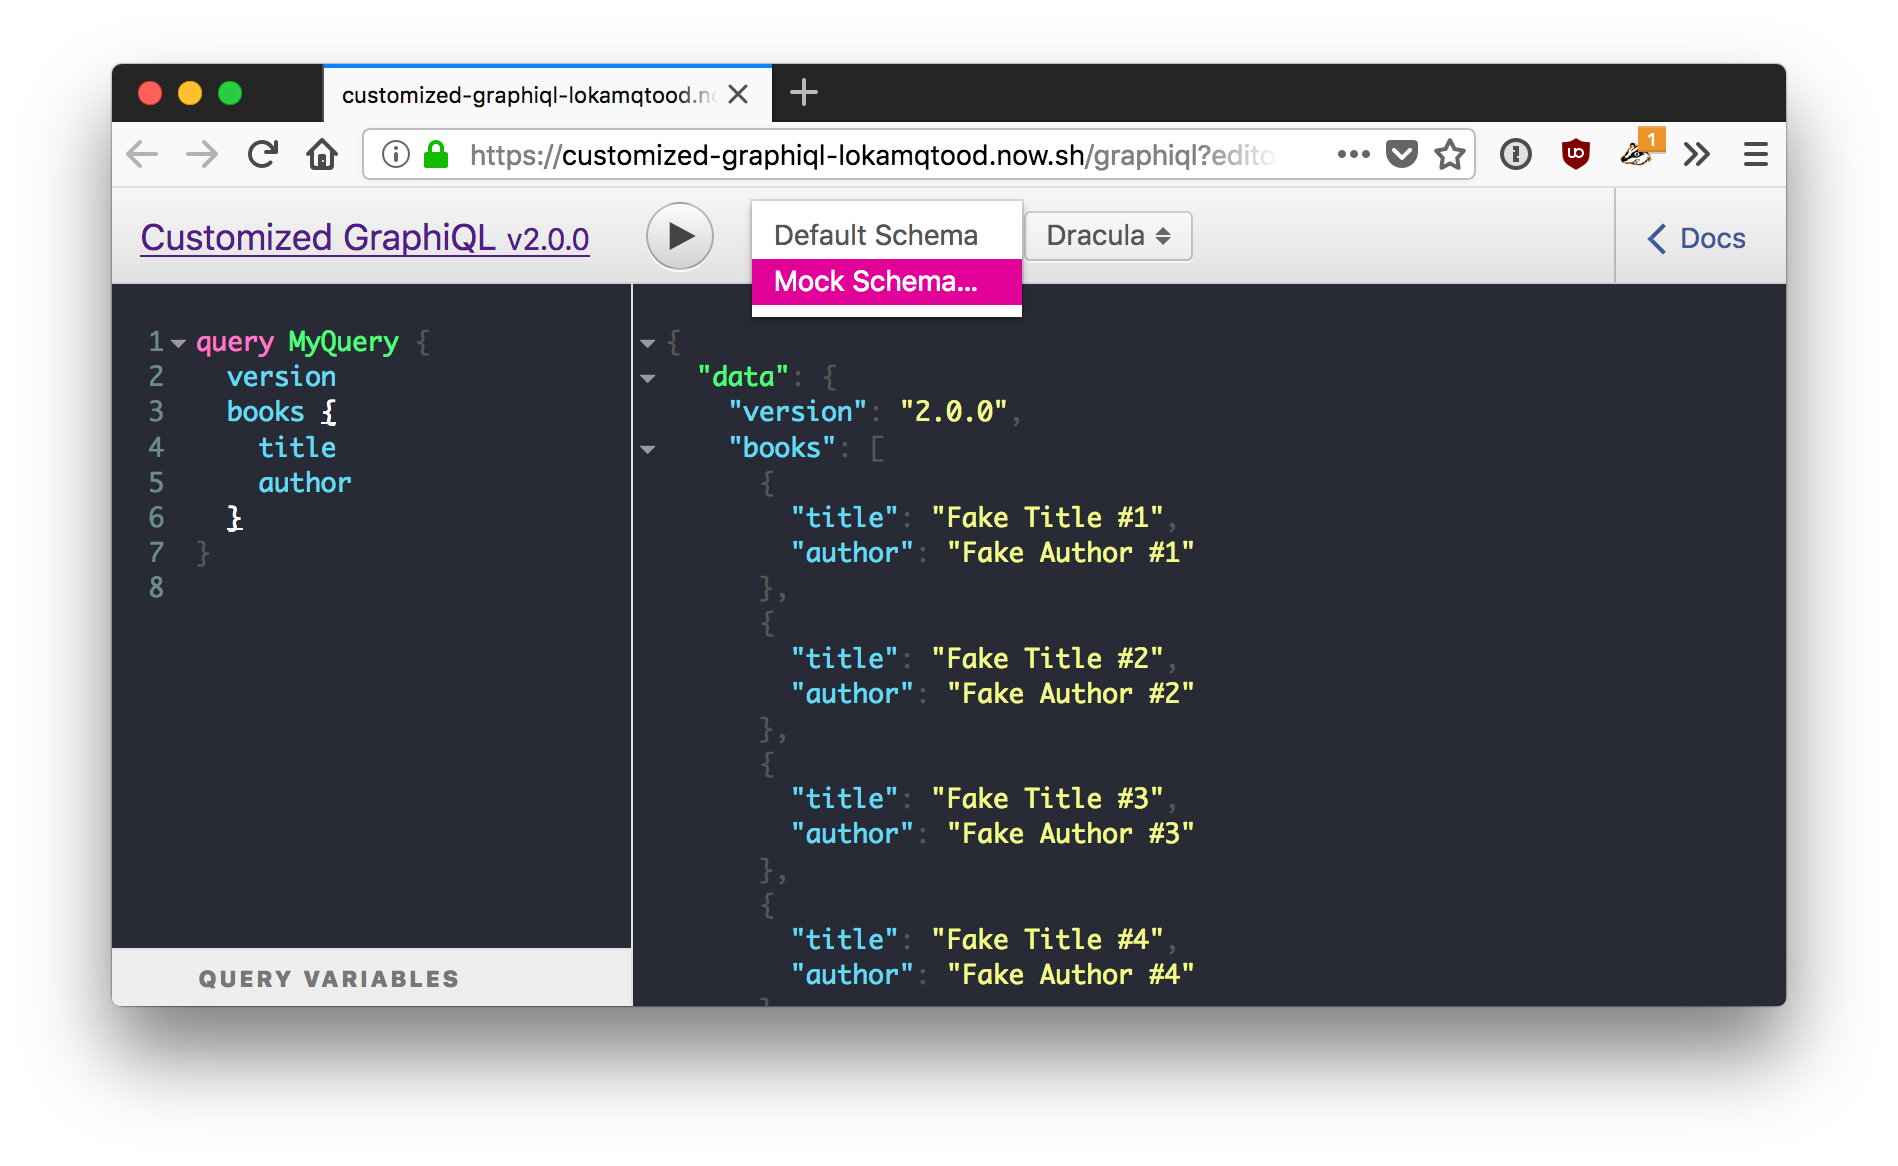
Task: Collapse the root result object arrow
Action: [647, 343]
